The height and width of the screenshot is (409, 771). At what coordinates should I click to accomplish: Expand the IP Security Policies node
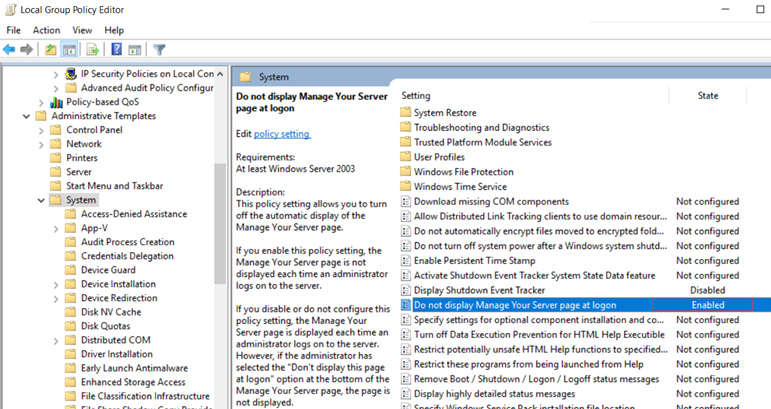tap(56, 75)
